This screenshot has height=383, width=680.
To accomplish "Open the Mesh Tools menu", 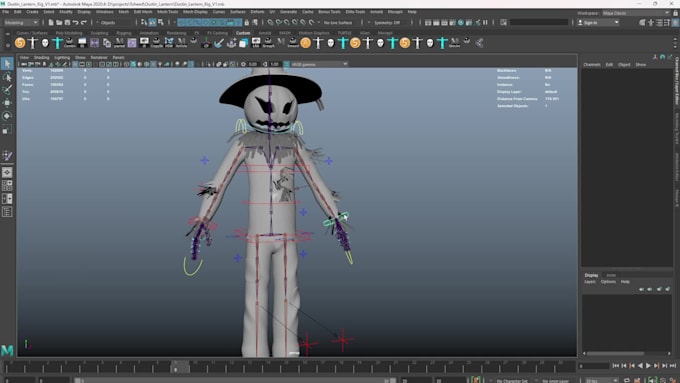I will point(167,12).
